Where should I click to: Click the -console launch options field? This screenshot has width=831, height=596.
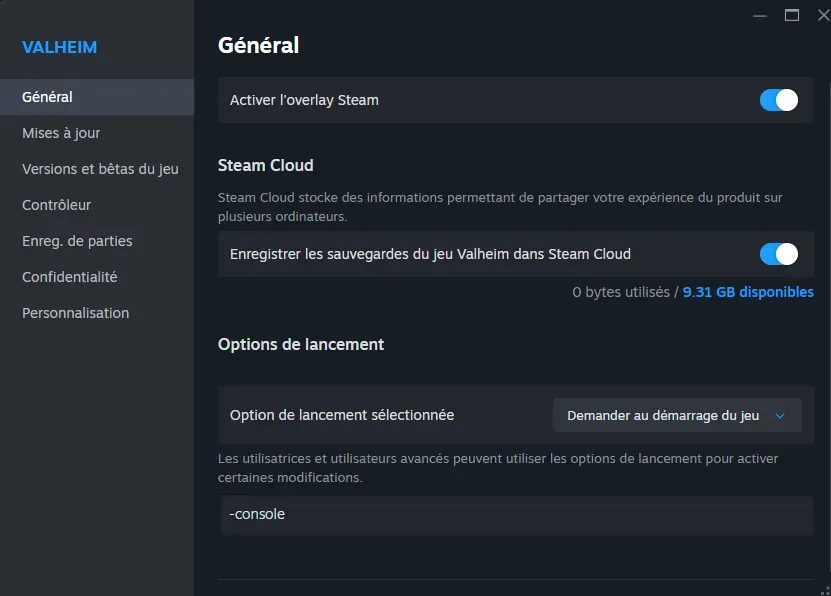click(516, 515)
